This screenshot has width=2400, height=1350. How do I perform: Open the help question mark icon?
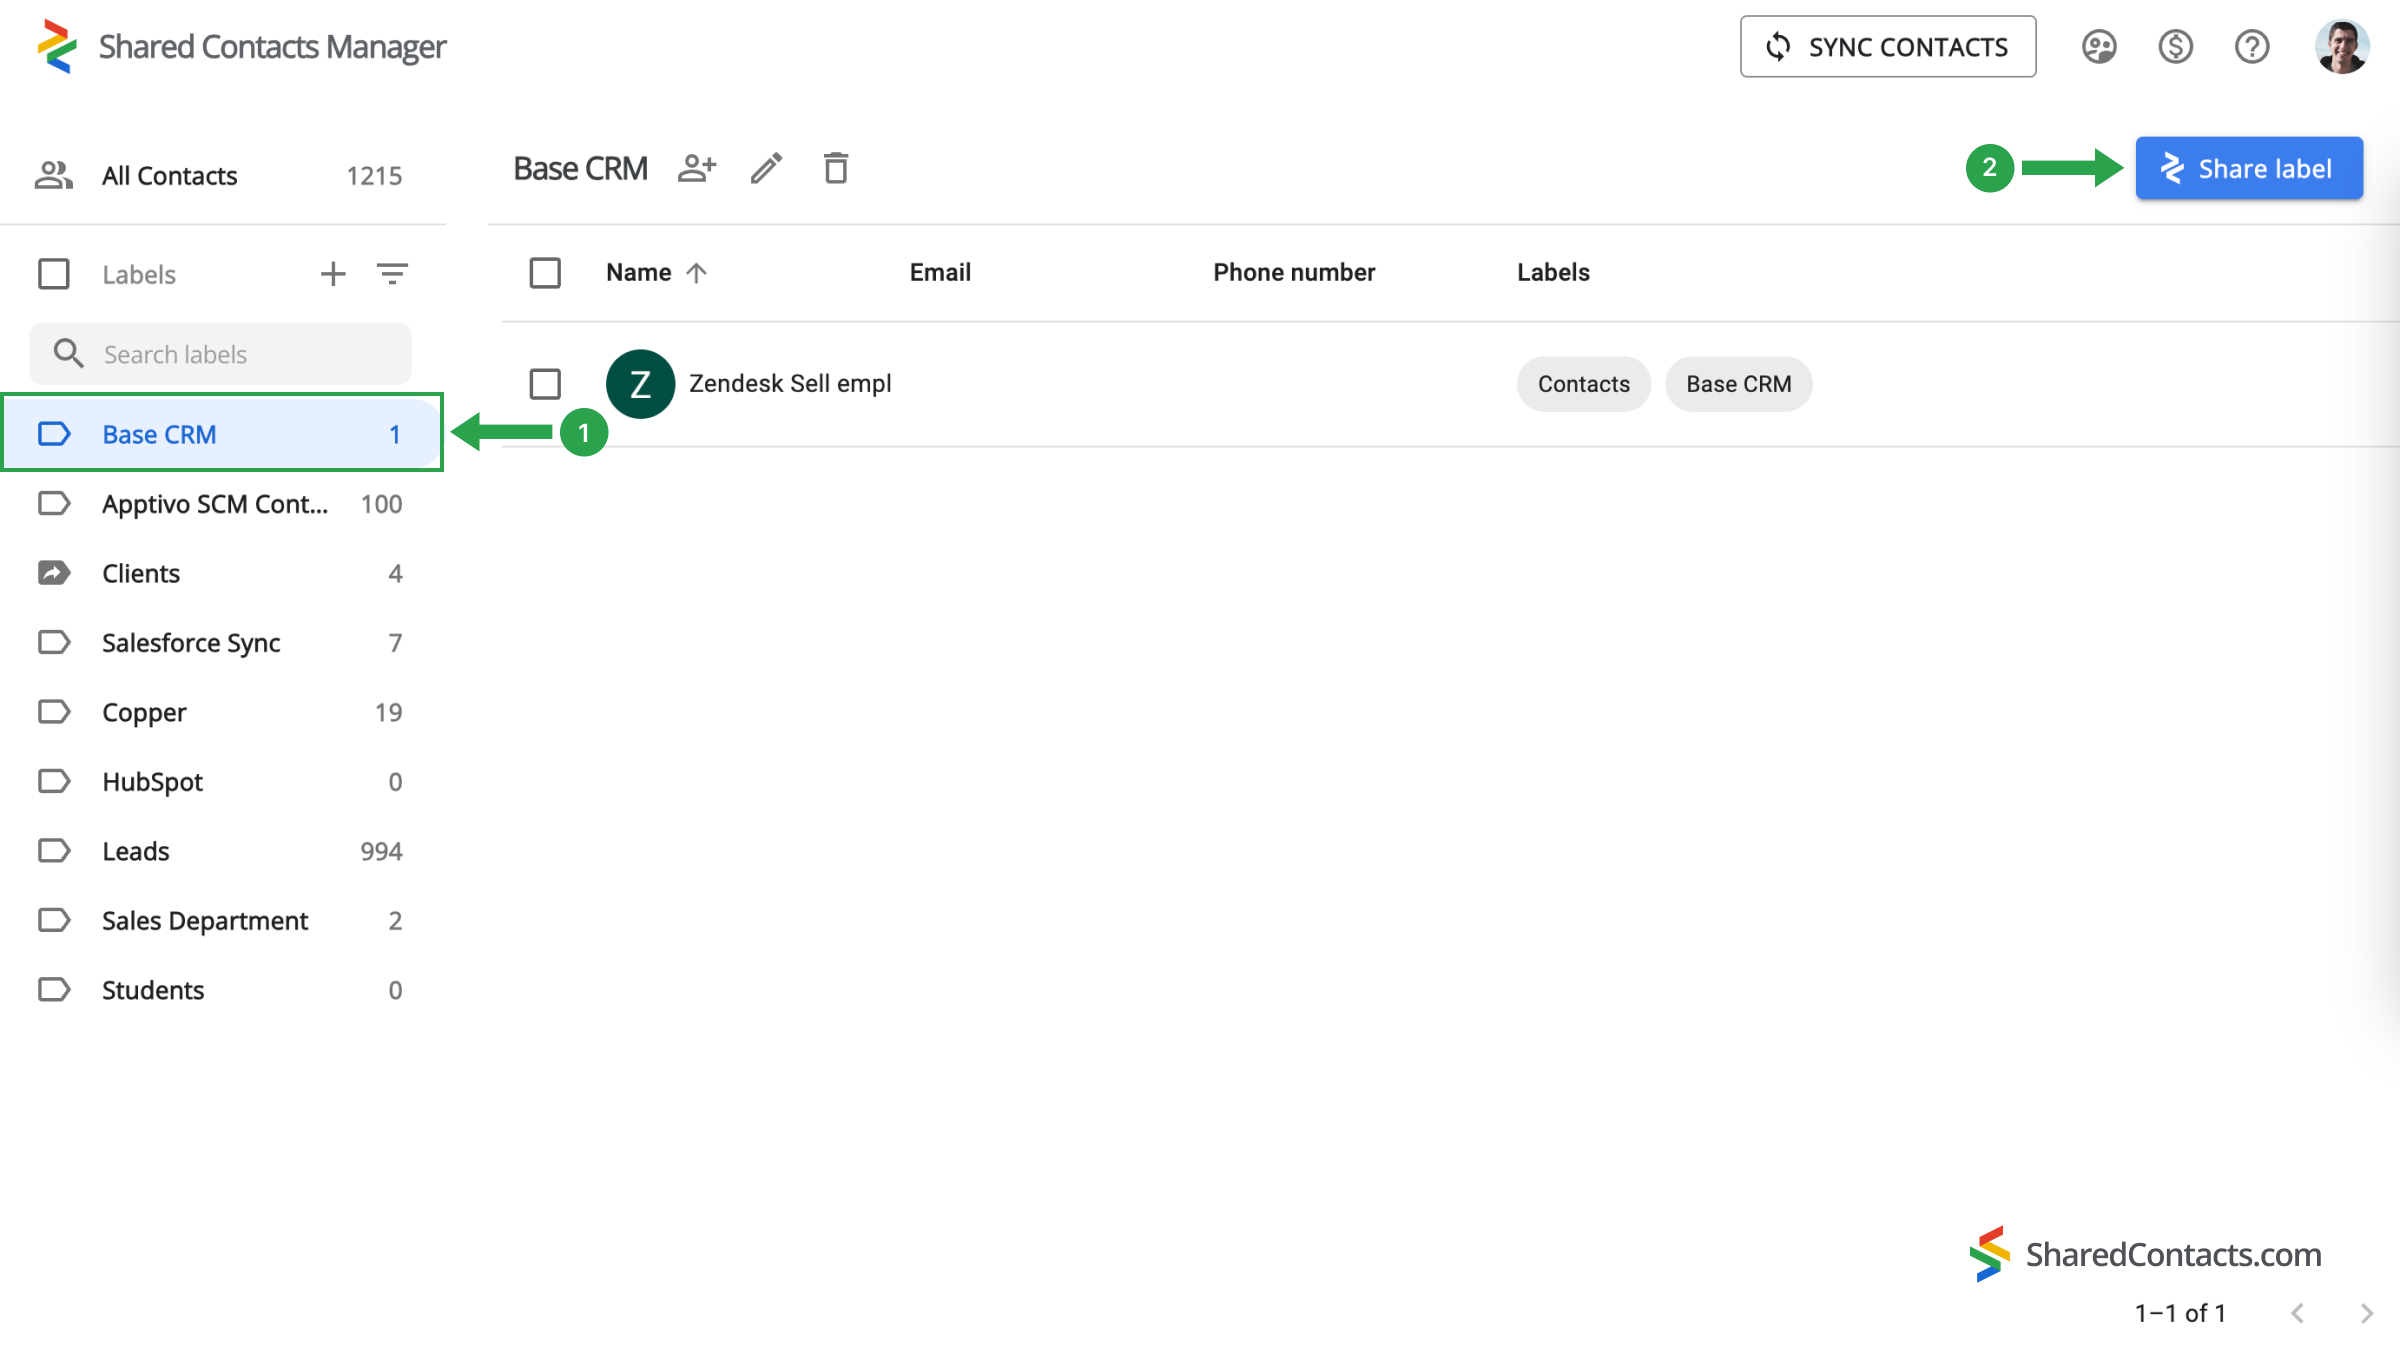(x=2251, y=47)
